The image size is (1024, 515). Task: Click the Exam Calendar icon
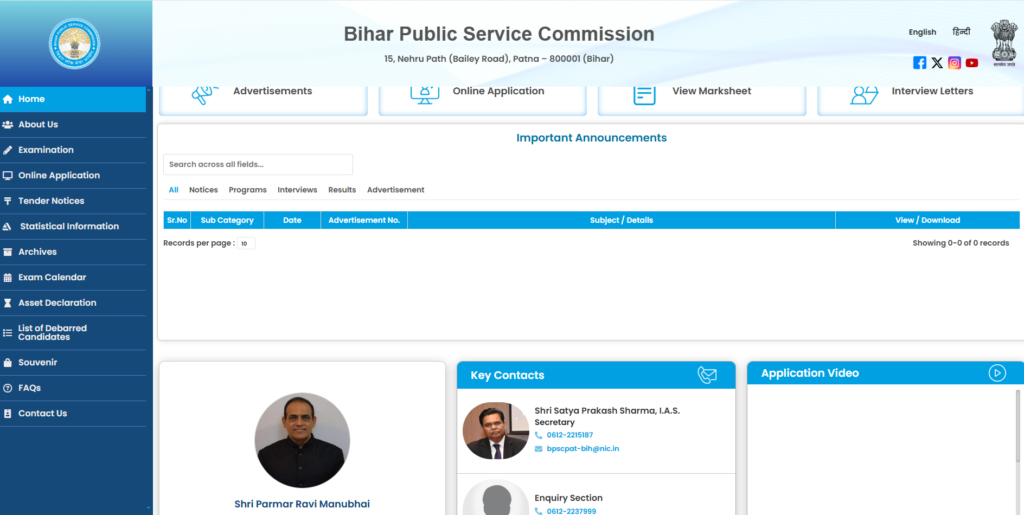pyautogui.click(x=8, y=277)
